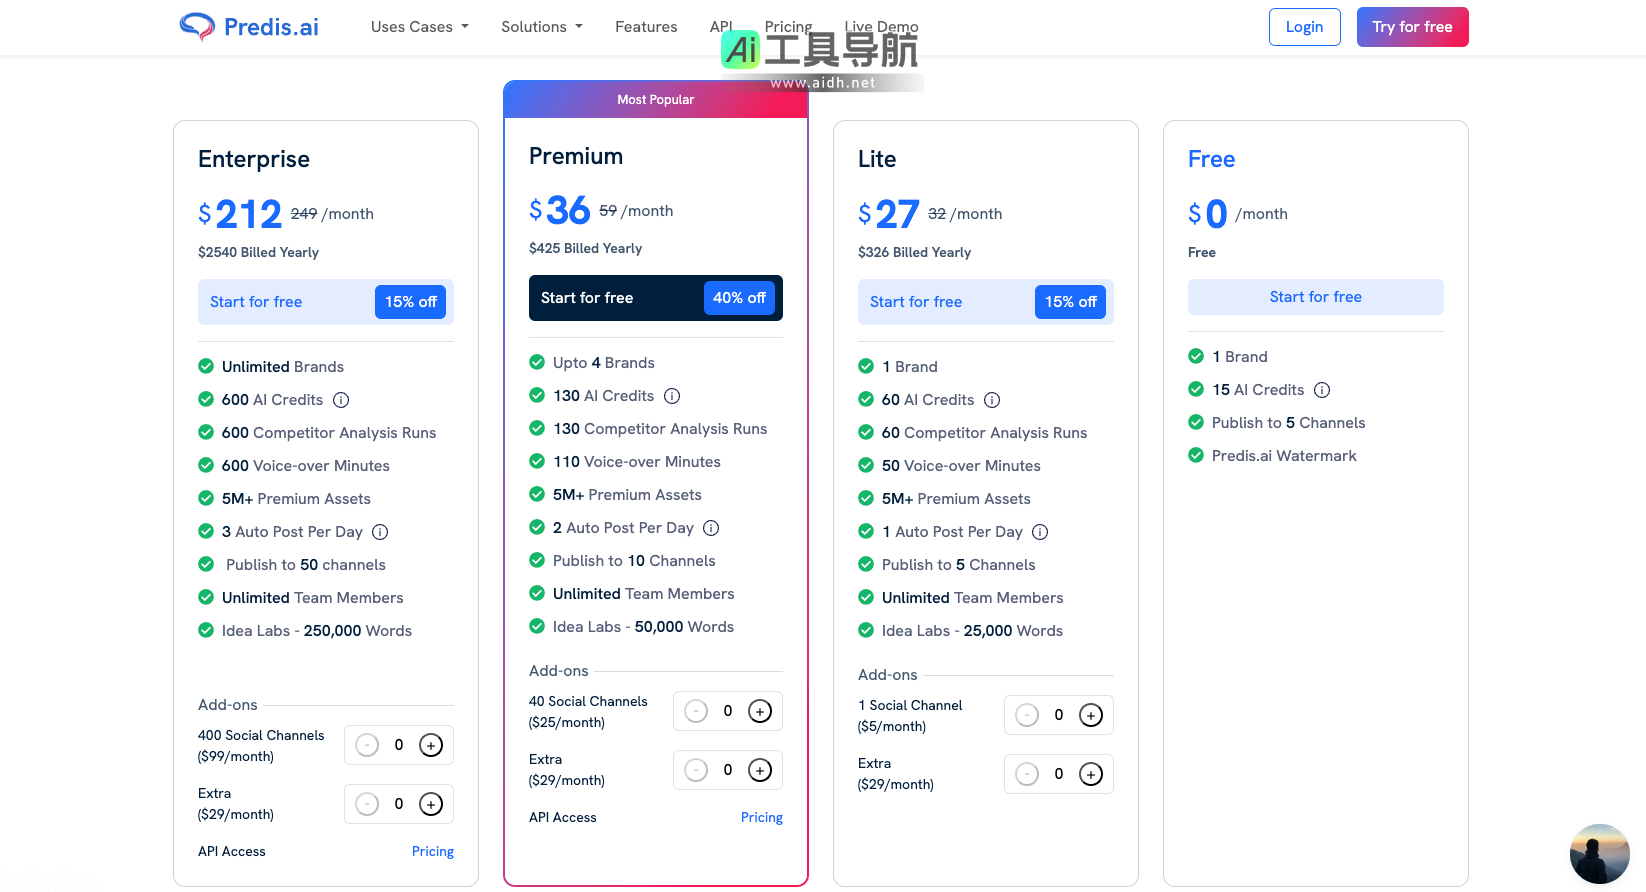Open the chat avatar in bottom corner
This screenshot has height=892, width=1646.
click(1599, 853)
